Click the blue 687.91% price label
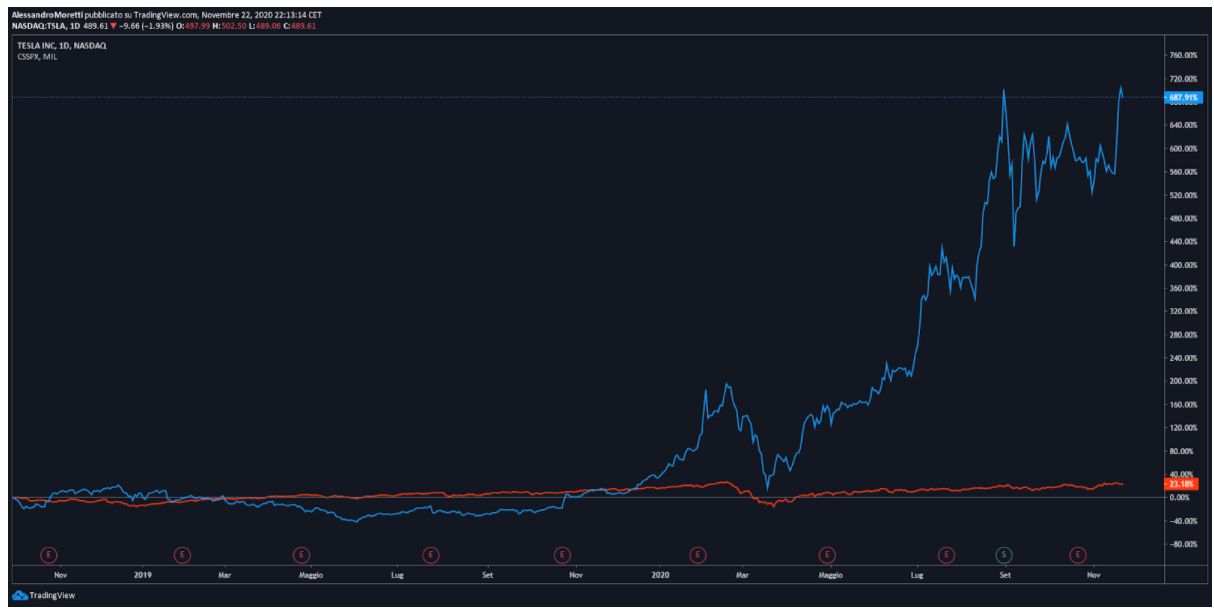 (1182, 97)
